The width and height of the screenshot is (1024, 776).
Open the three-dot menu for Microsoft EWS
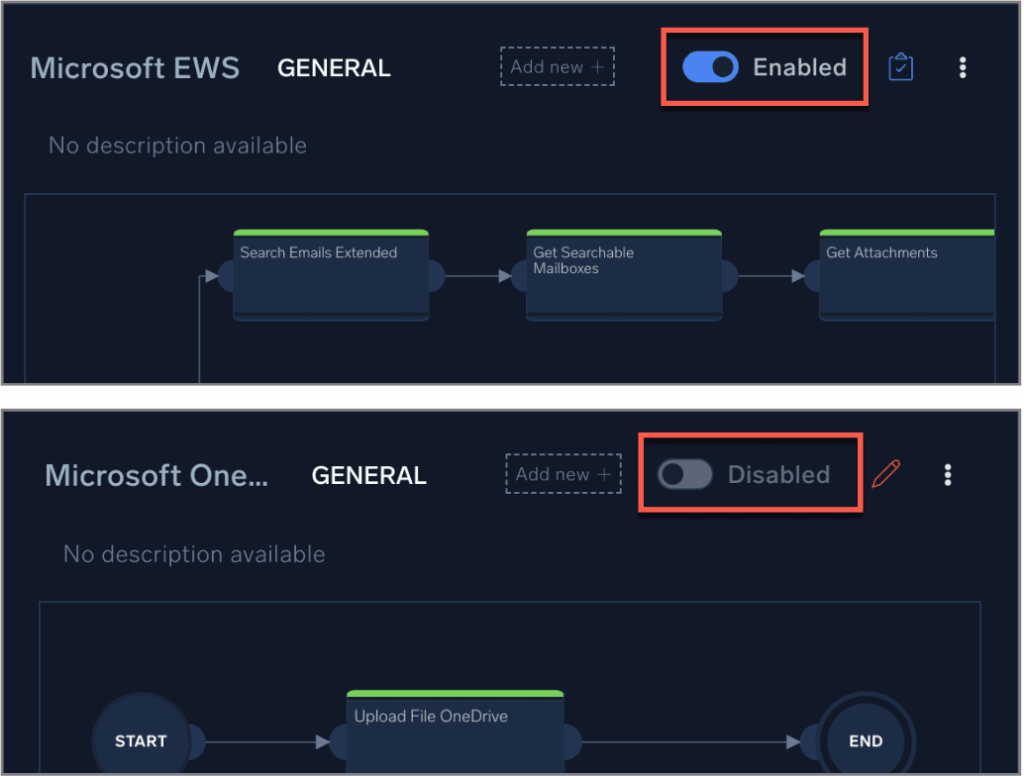(962, 67)
